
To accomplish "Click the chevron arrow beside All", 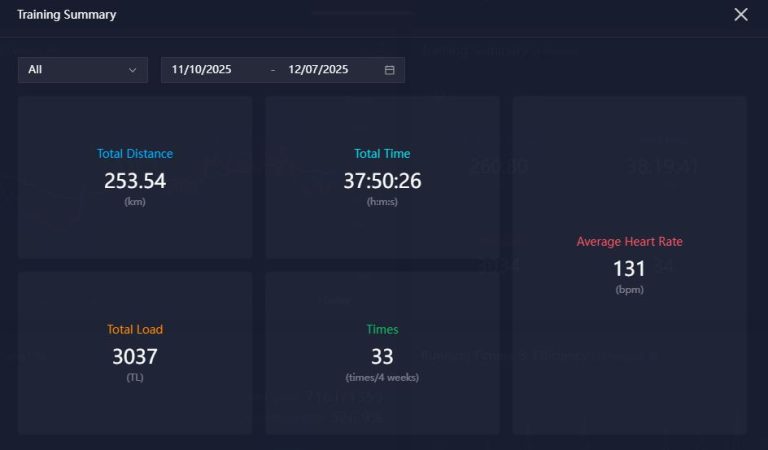I will coord(132,70).
